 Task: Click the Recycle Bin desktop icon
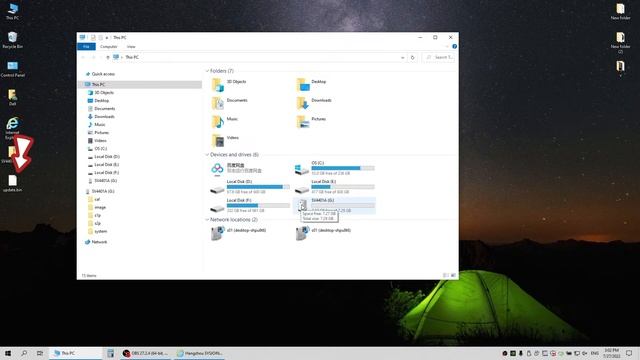click(x=13, y=40)
